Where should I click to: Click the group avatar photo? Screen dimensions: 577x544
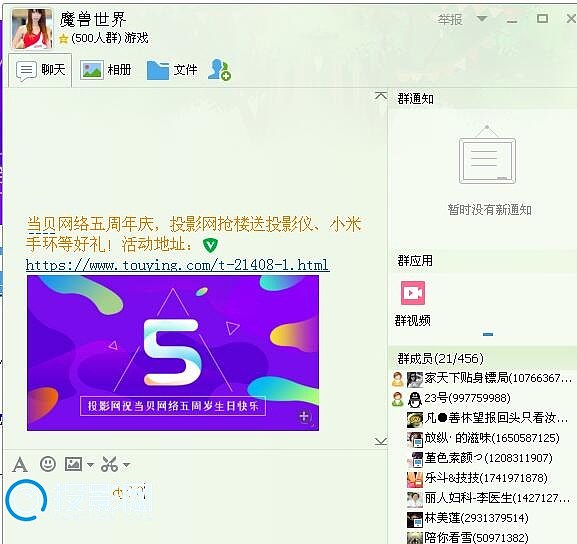[x=32, y=29]
